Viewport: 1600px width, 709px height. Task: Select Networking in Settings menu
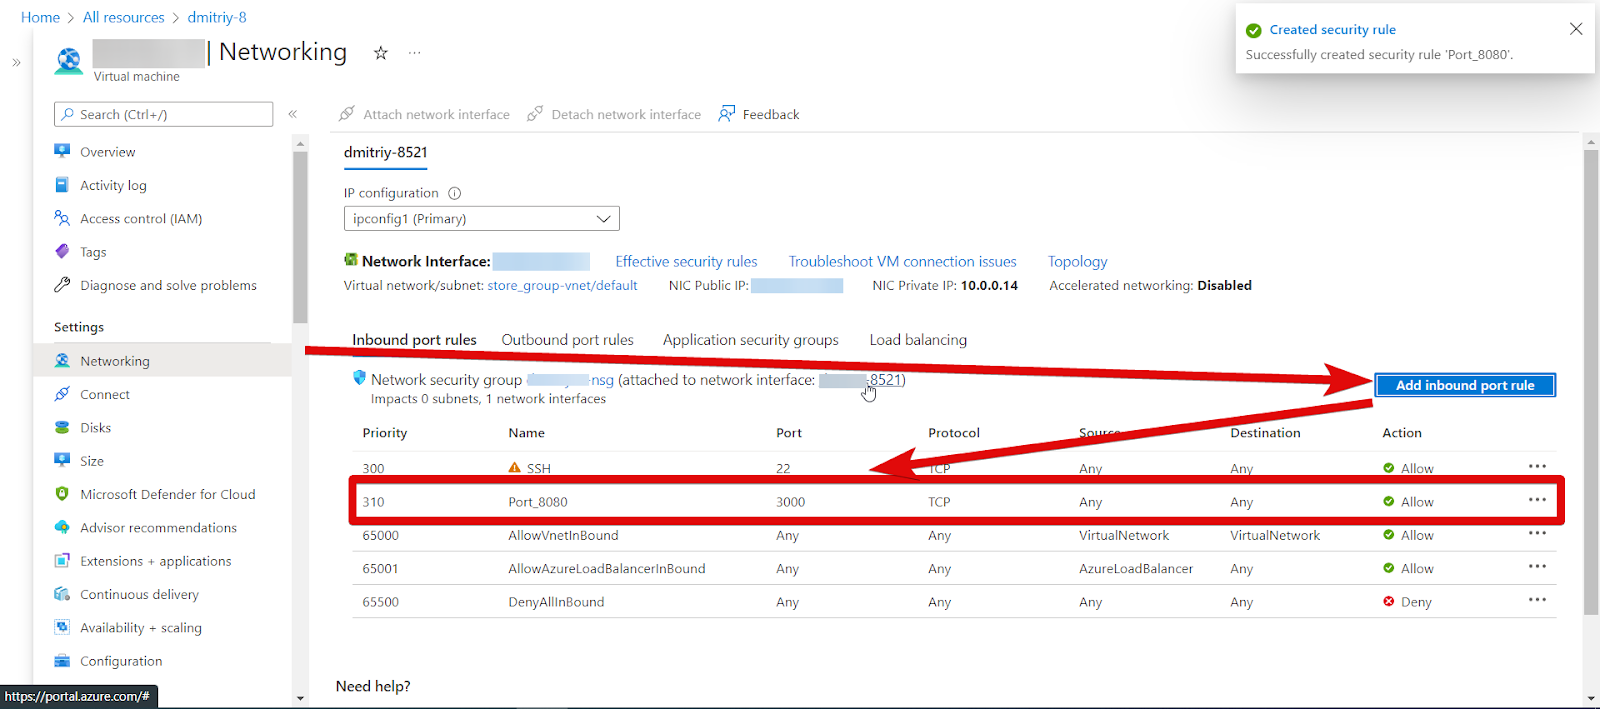coord(115,361)
